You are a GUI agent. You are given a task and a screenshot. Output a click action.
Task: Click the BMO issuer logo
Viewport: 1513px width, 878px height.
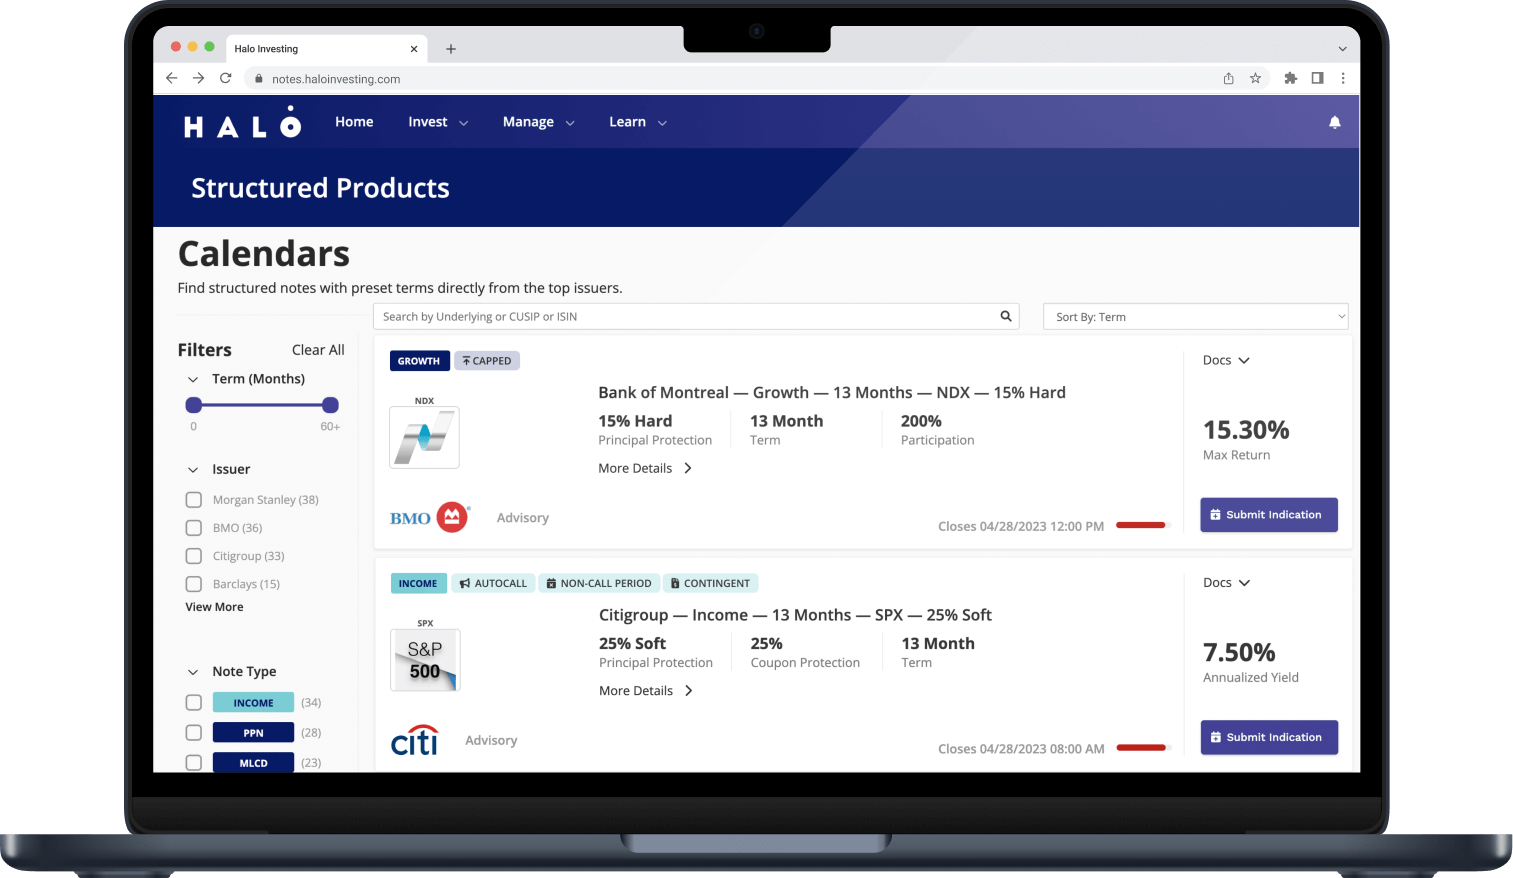pyautogui.click(x=429, y=517)
